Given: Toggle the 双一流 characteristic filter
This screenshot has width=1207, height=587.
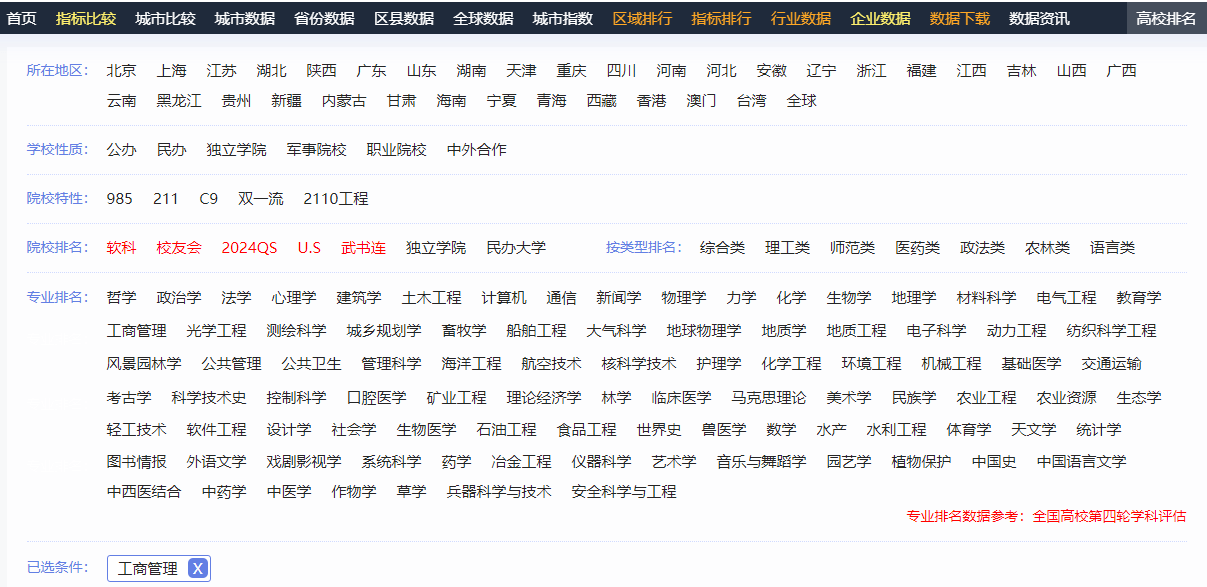Looking at the screenshot, I should pyautogui.click(x=260, y=198).
